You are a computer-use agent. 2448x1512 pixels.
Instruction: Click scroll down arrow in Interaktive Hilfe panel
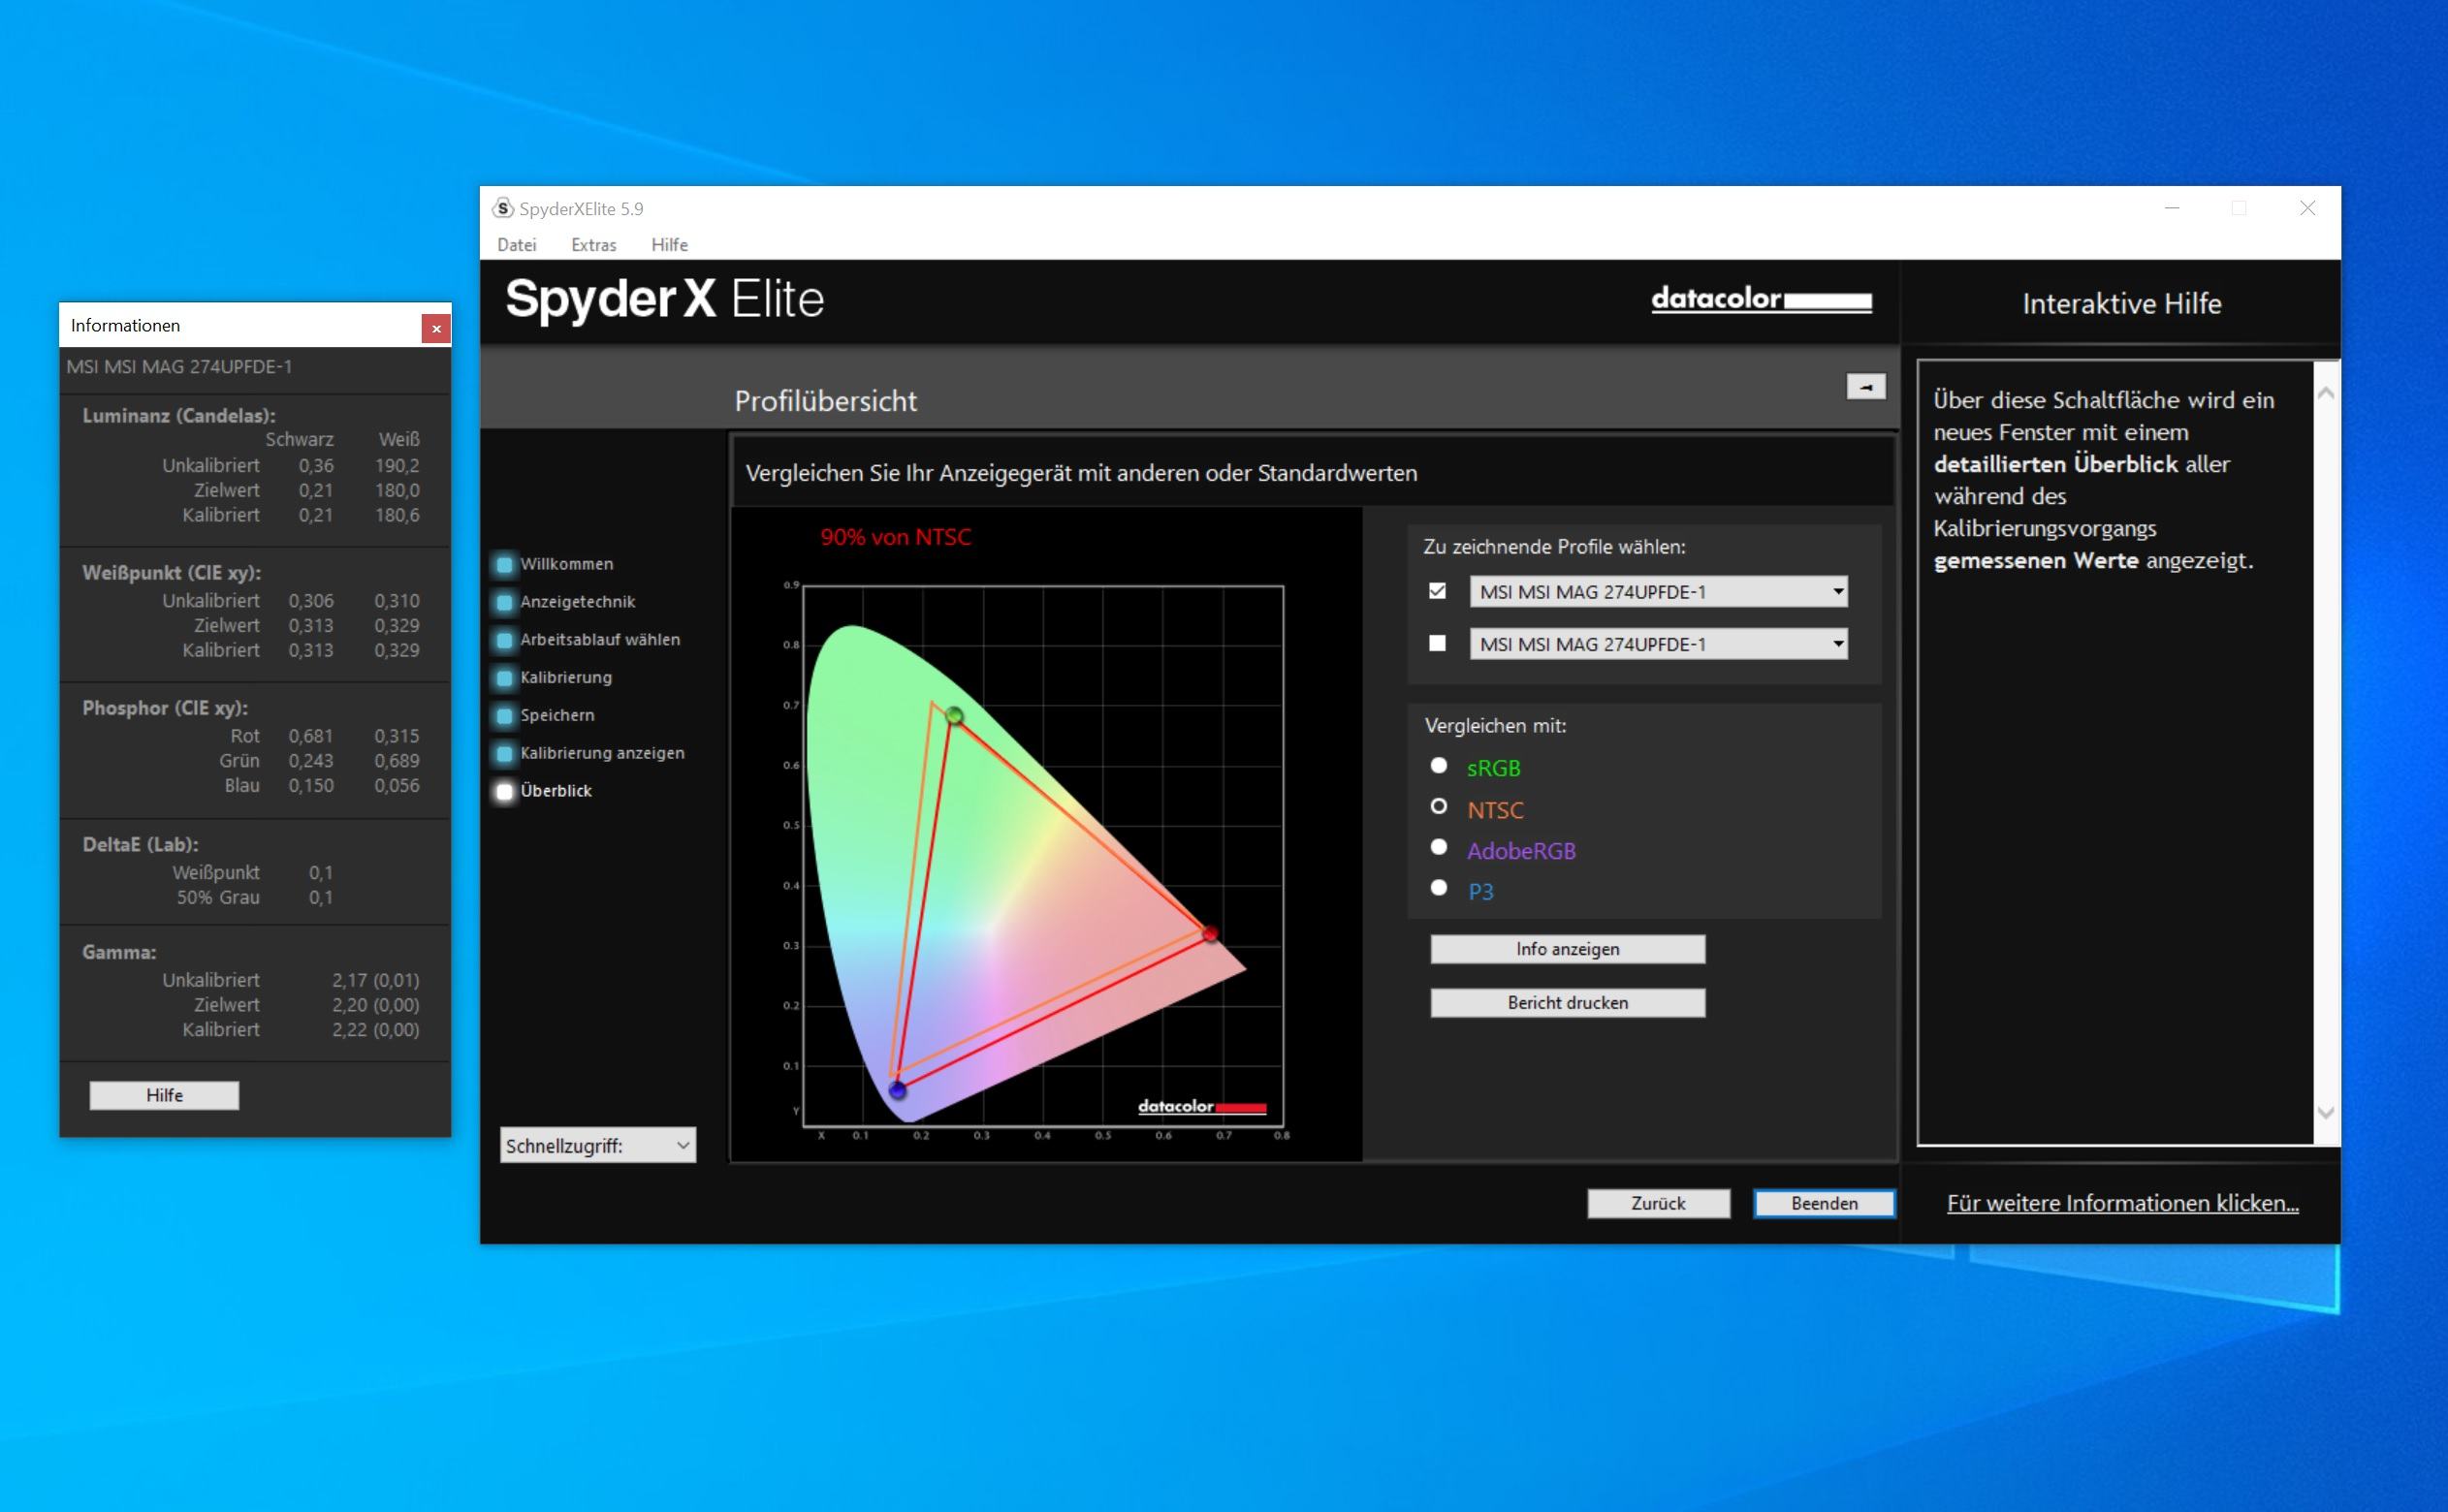click(2326, 1113)
